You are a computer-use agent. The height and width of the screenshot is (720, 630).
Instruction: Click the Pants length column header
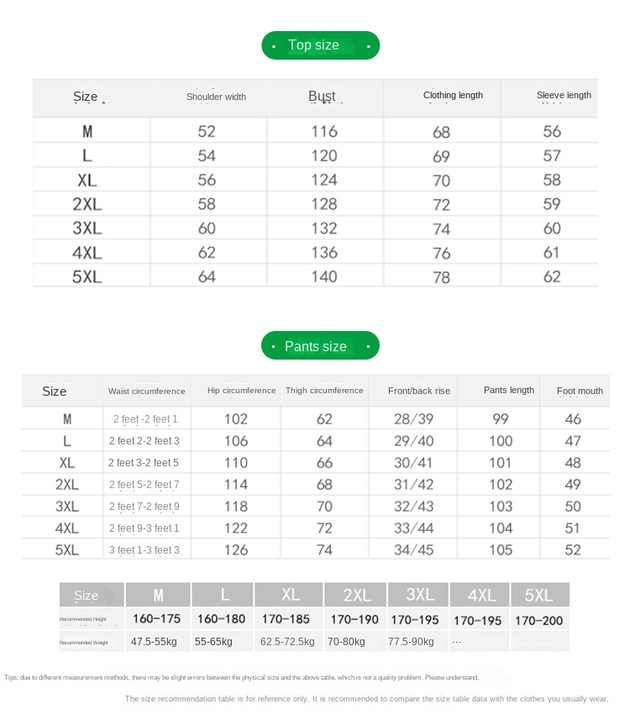click(509, 390)
